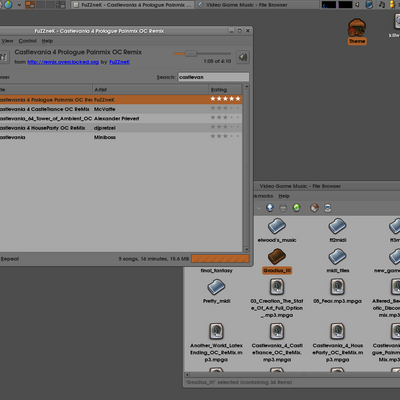
Task: Open Computer location from File Browser toolbar
Action: [x=328, y=208]
